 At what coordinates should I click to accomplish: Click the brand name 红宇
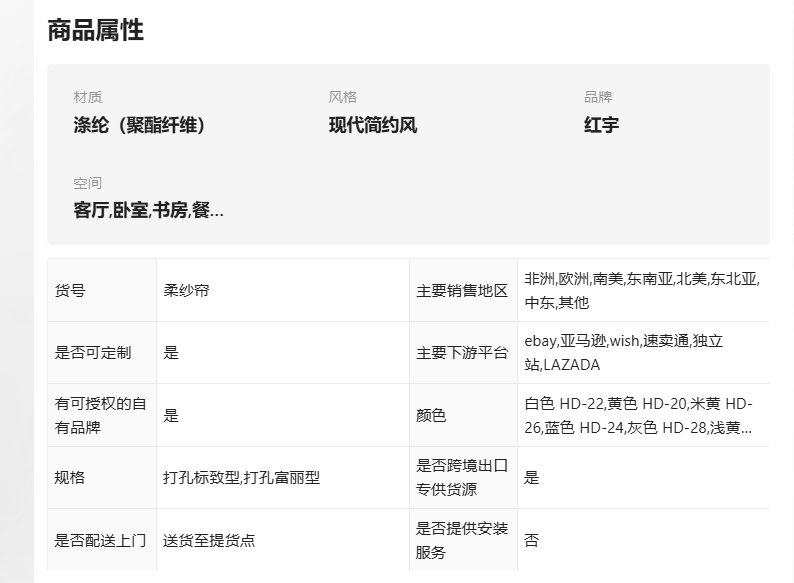tap(601, 125)
